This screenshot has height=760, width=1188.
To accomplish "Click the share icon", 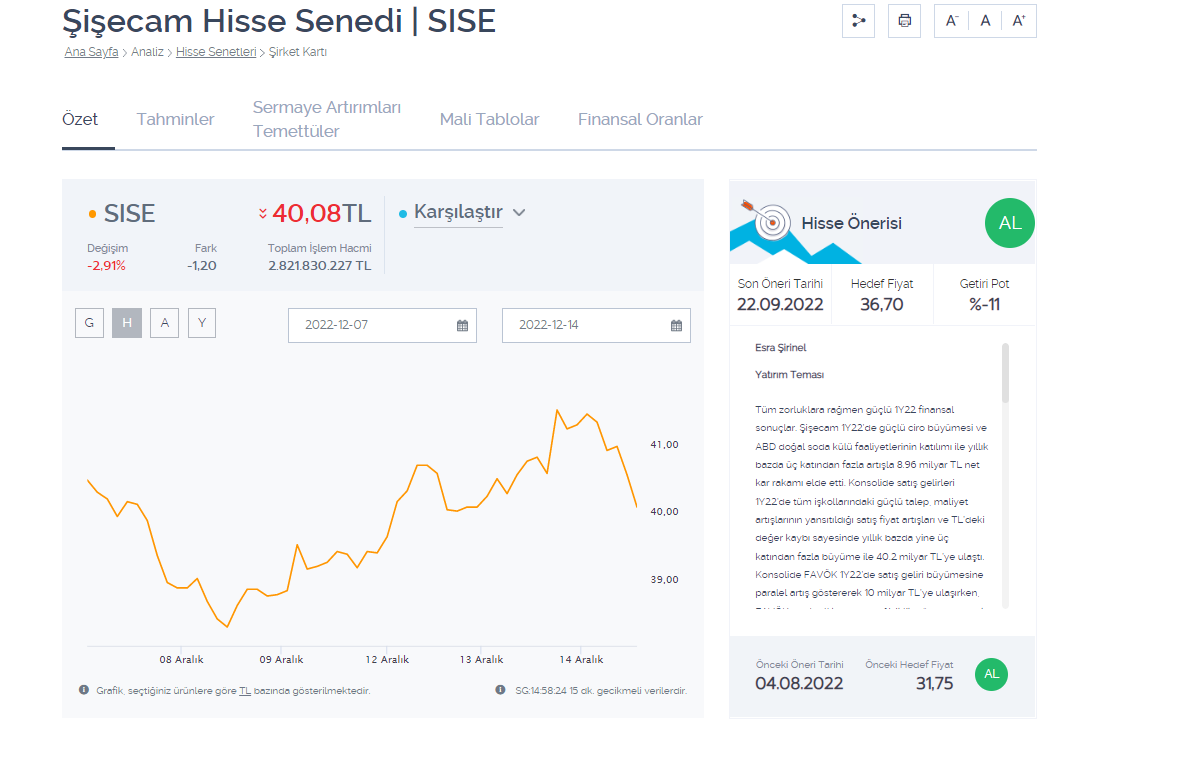I will (858, 21).
